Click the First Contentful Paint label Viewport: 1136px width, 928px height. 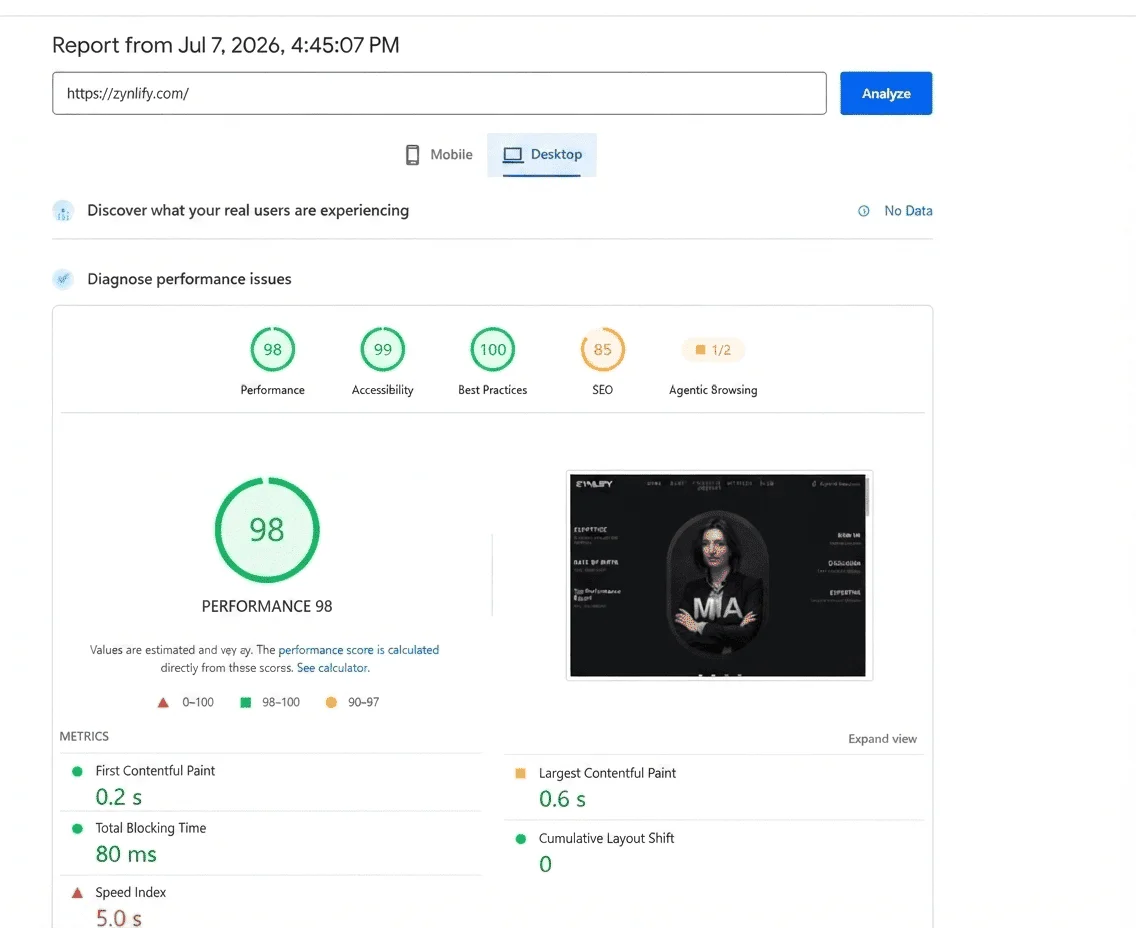[x=155, y=771]
